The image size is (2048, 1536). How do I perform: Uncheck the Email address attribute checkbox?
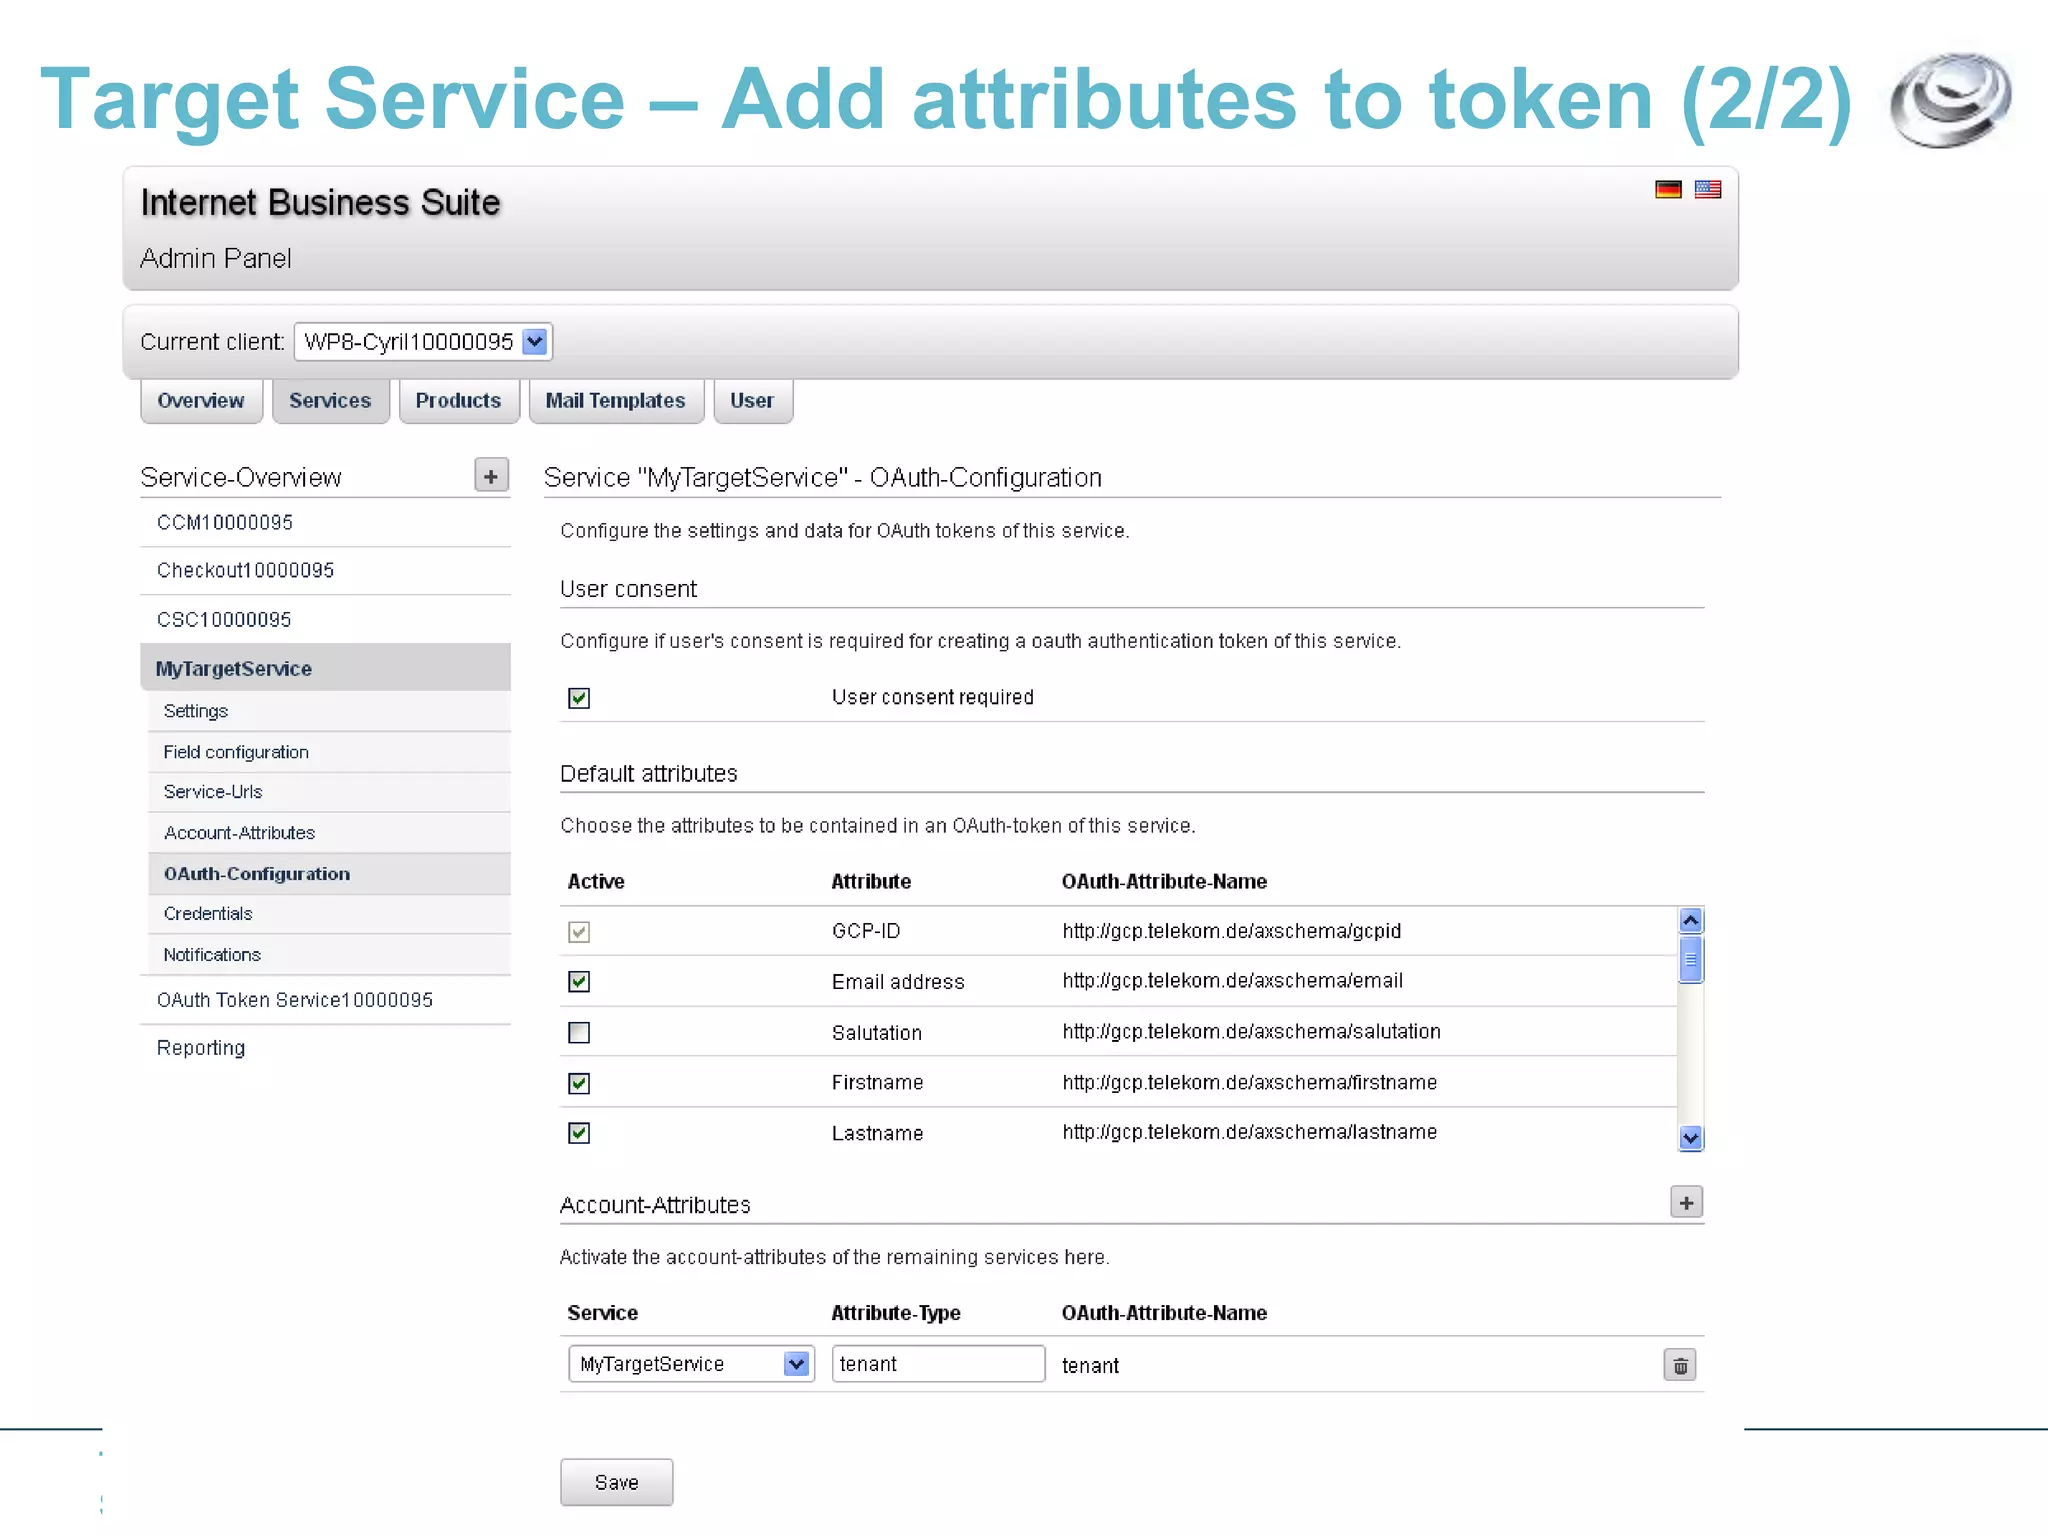pos(579,982)
